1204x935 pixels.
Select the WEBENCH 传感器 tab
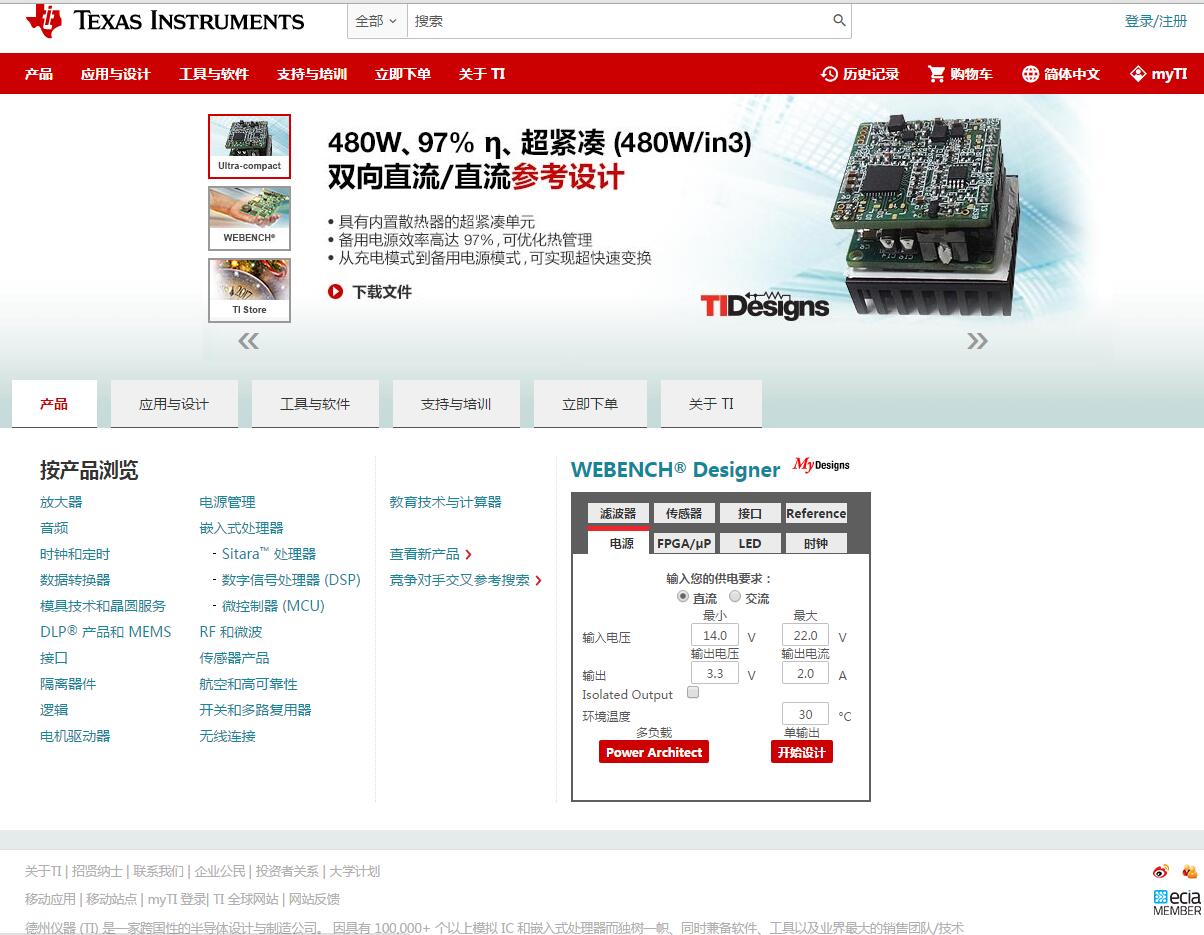click(x=684, y=513)
